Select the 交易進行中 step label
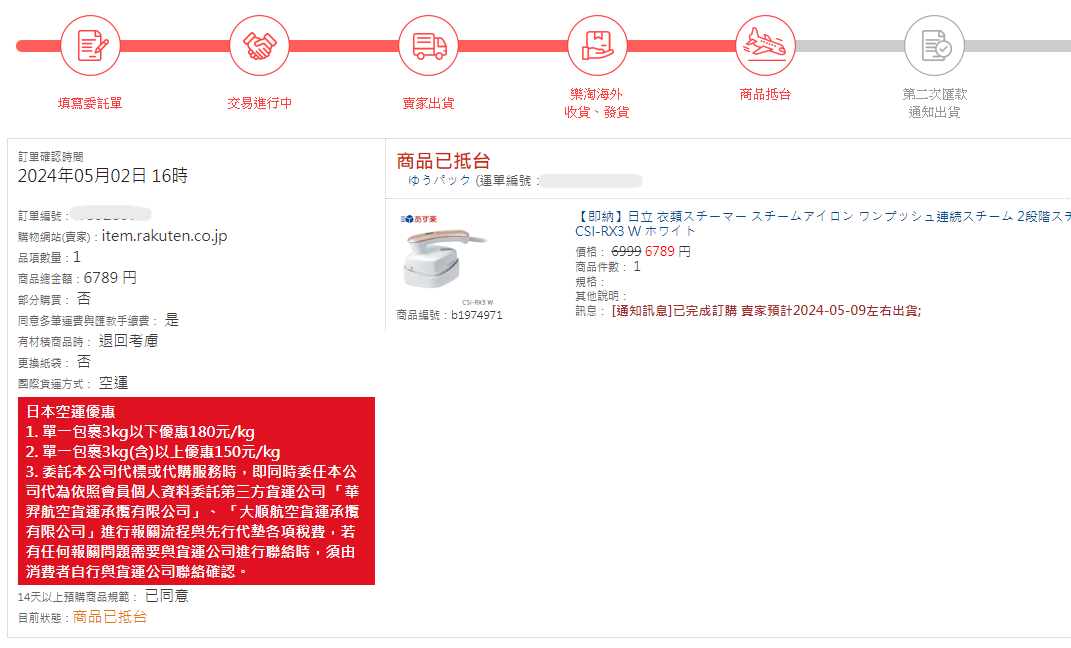The height and width of the screenshot is (648, 1071). (x=260, y=103)
